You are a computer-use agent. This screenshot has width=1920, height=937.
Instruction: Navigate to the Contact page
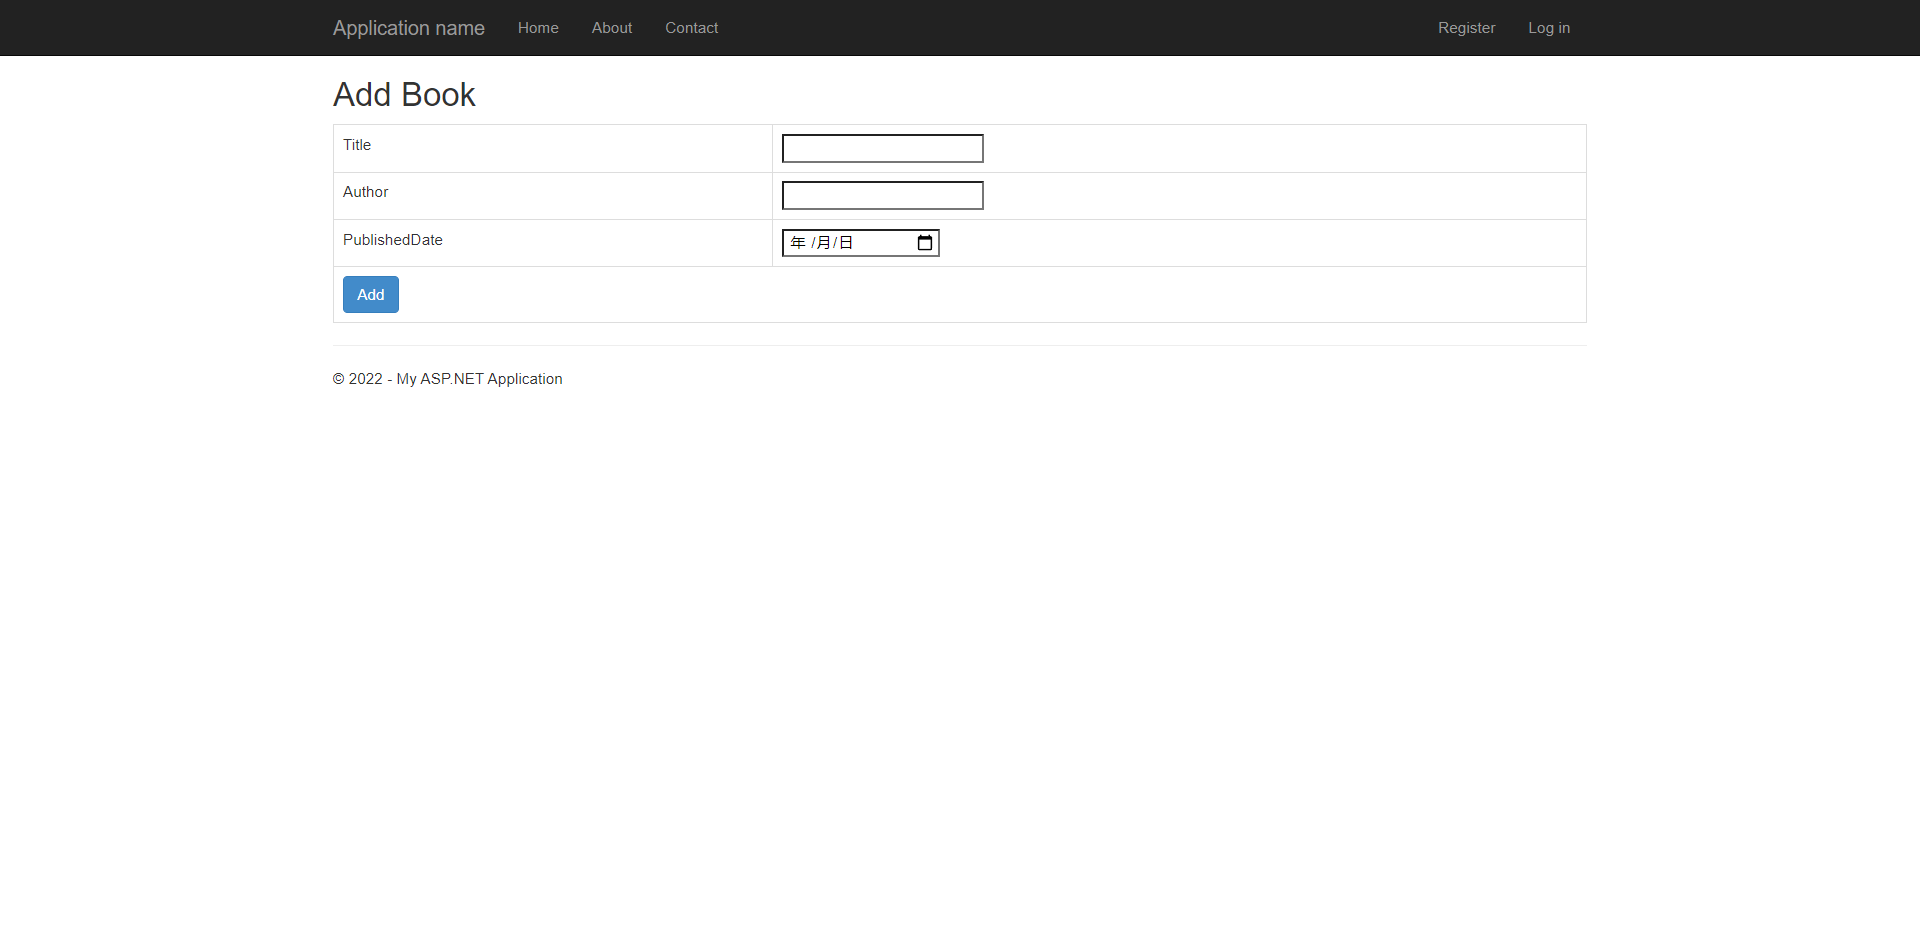(691, 27)
